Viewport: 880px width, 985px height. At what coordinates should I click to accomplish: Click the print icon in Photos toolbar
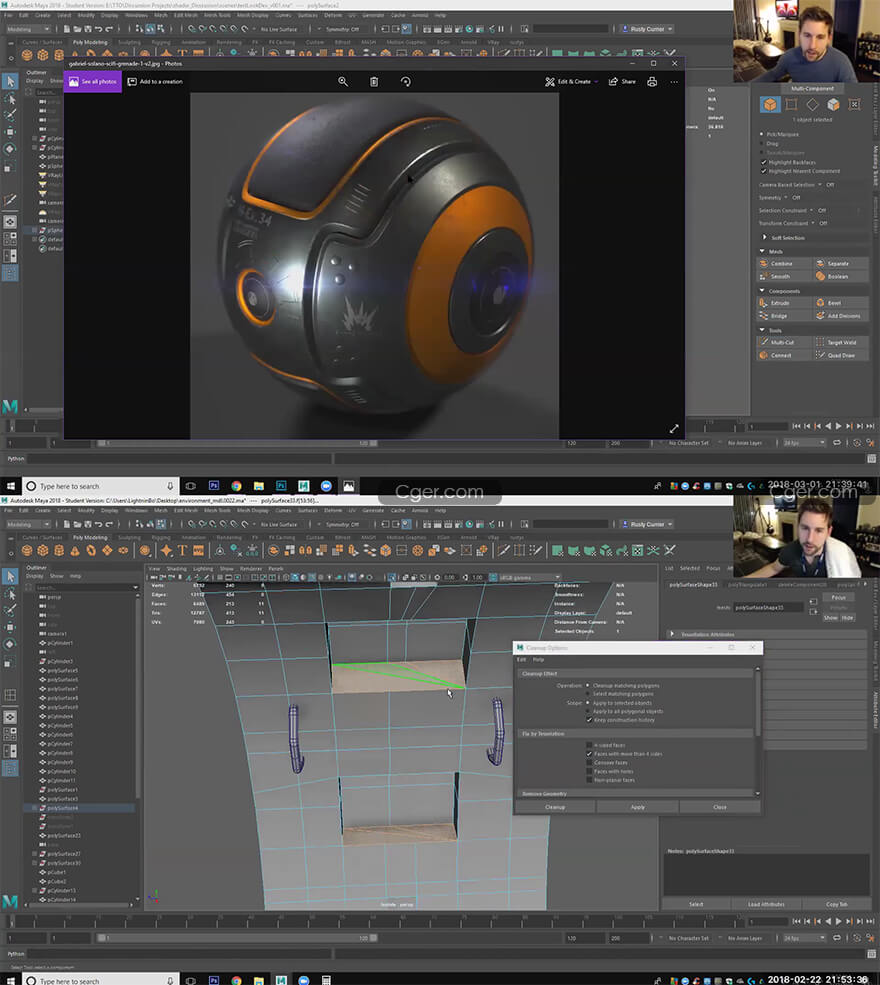pyautogui.click(x=653, y=81)
